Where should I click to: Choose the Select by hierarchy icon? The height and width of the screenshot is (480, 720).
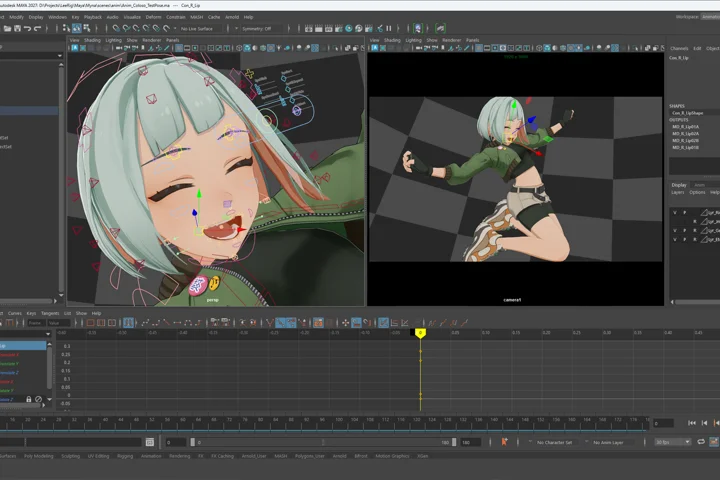[66, 28]
